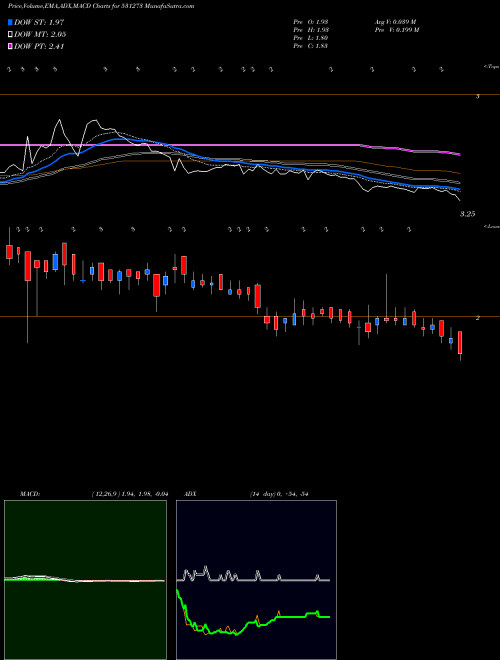Click the magenta DOW PT legend swatch

[x=11, y=46]
